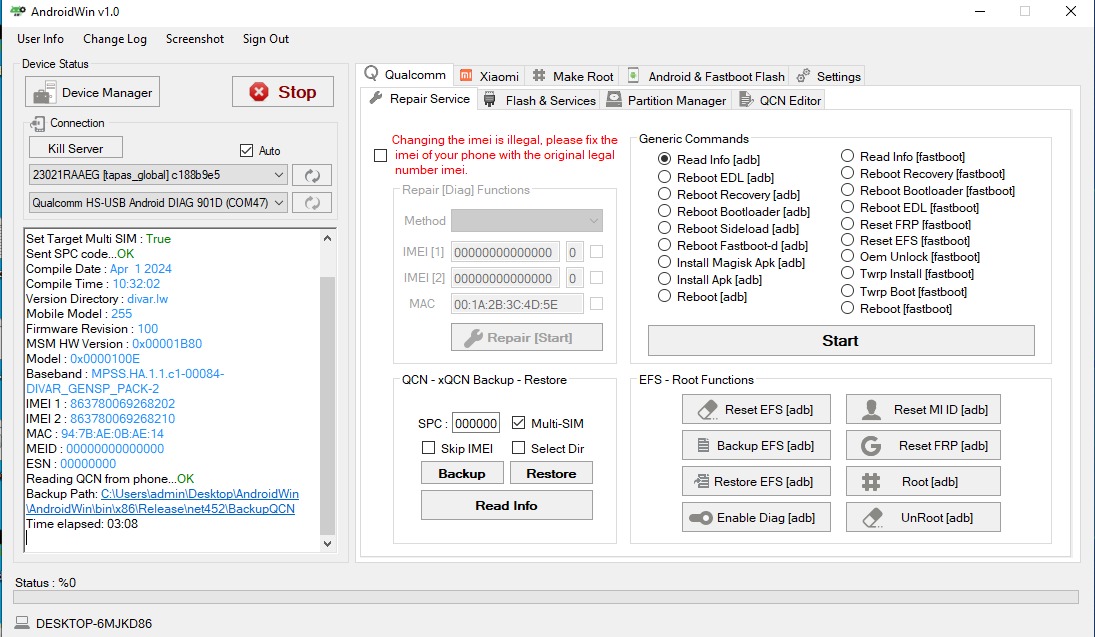Uncheck the Auto connection checkbox

(x=246, y=151)
